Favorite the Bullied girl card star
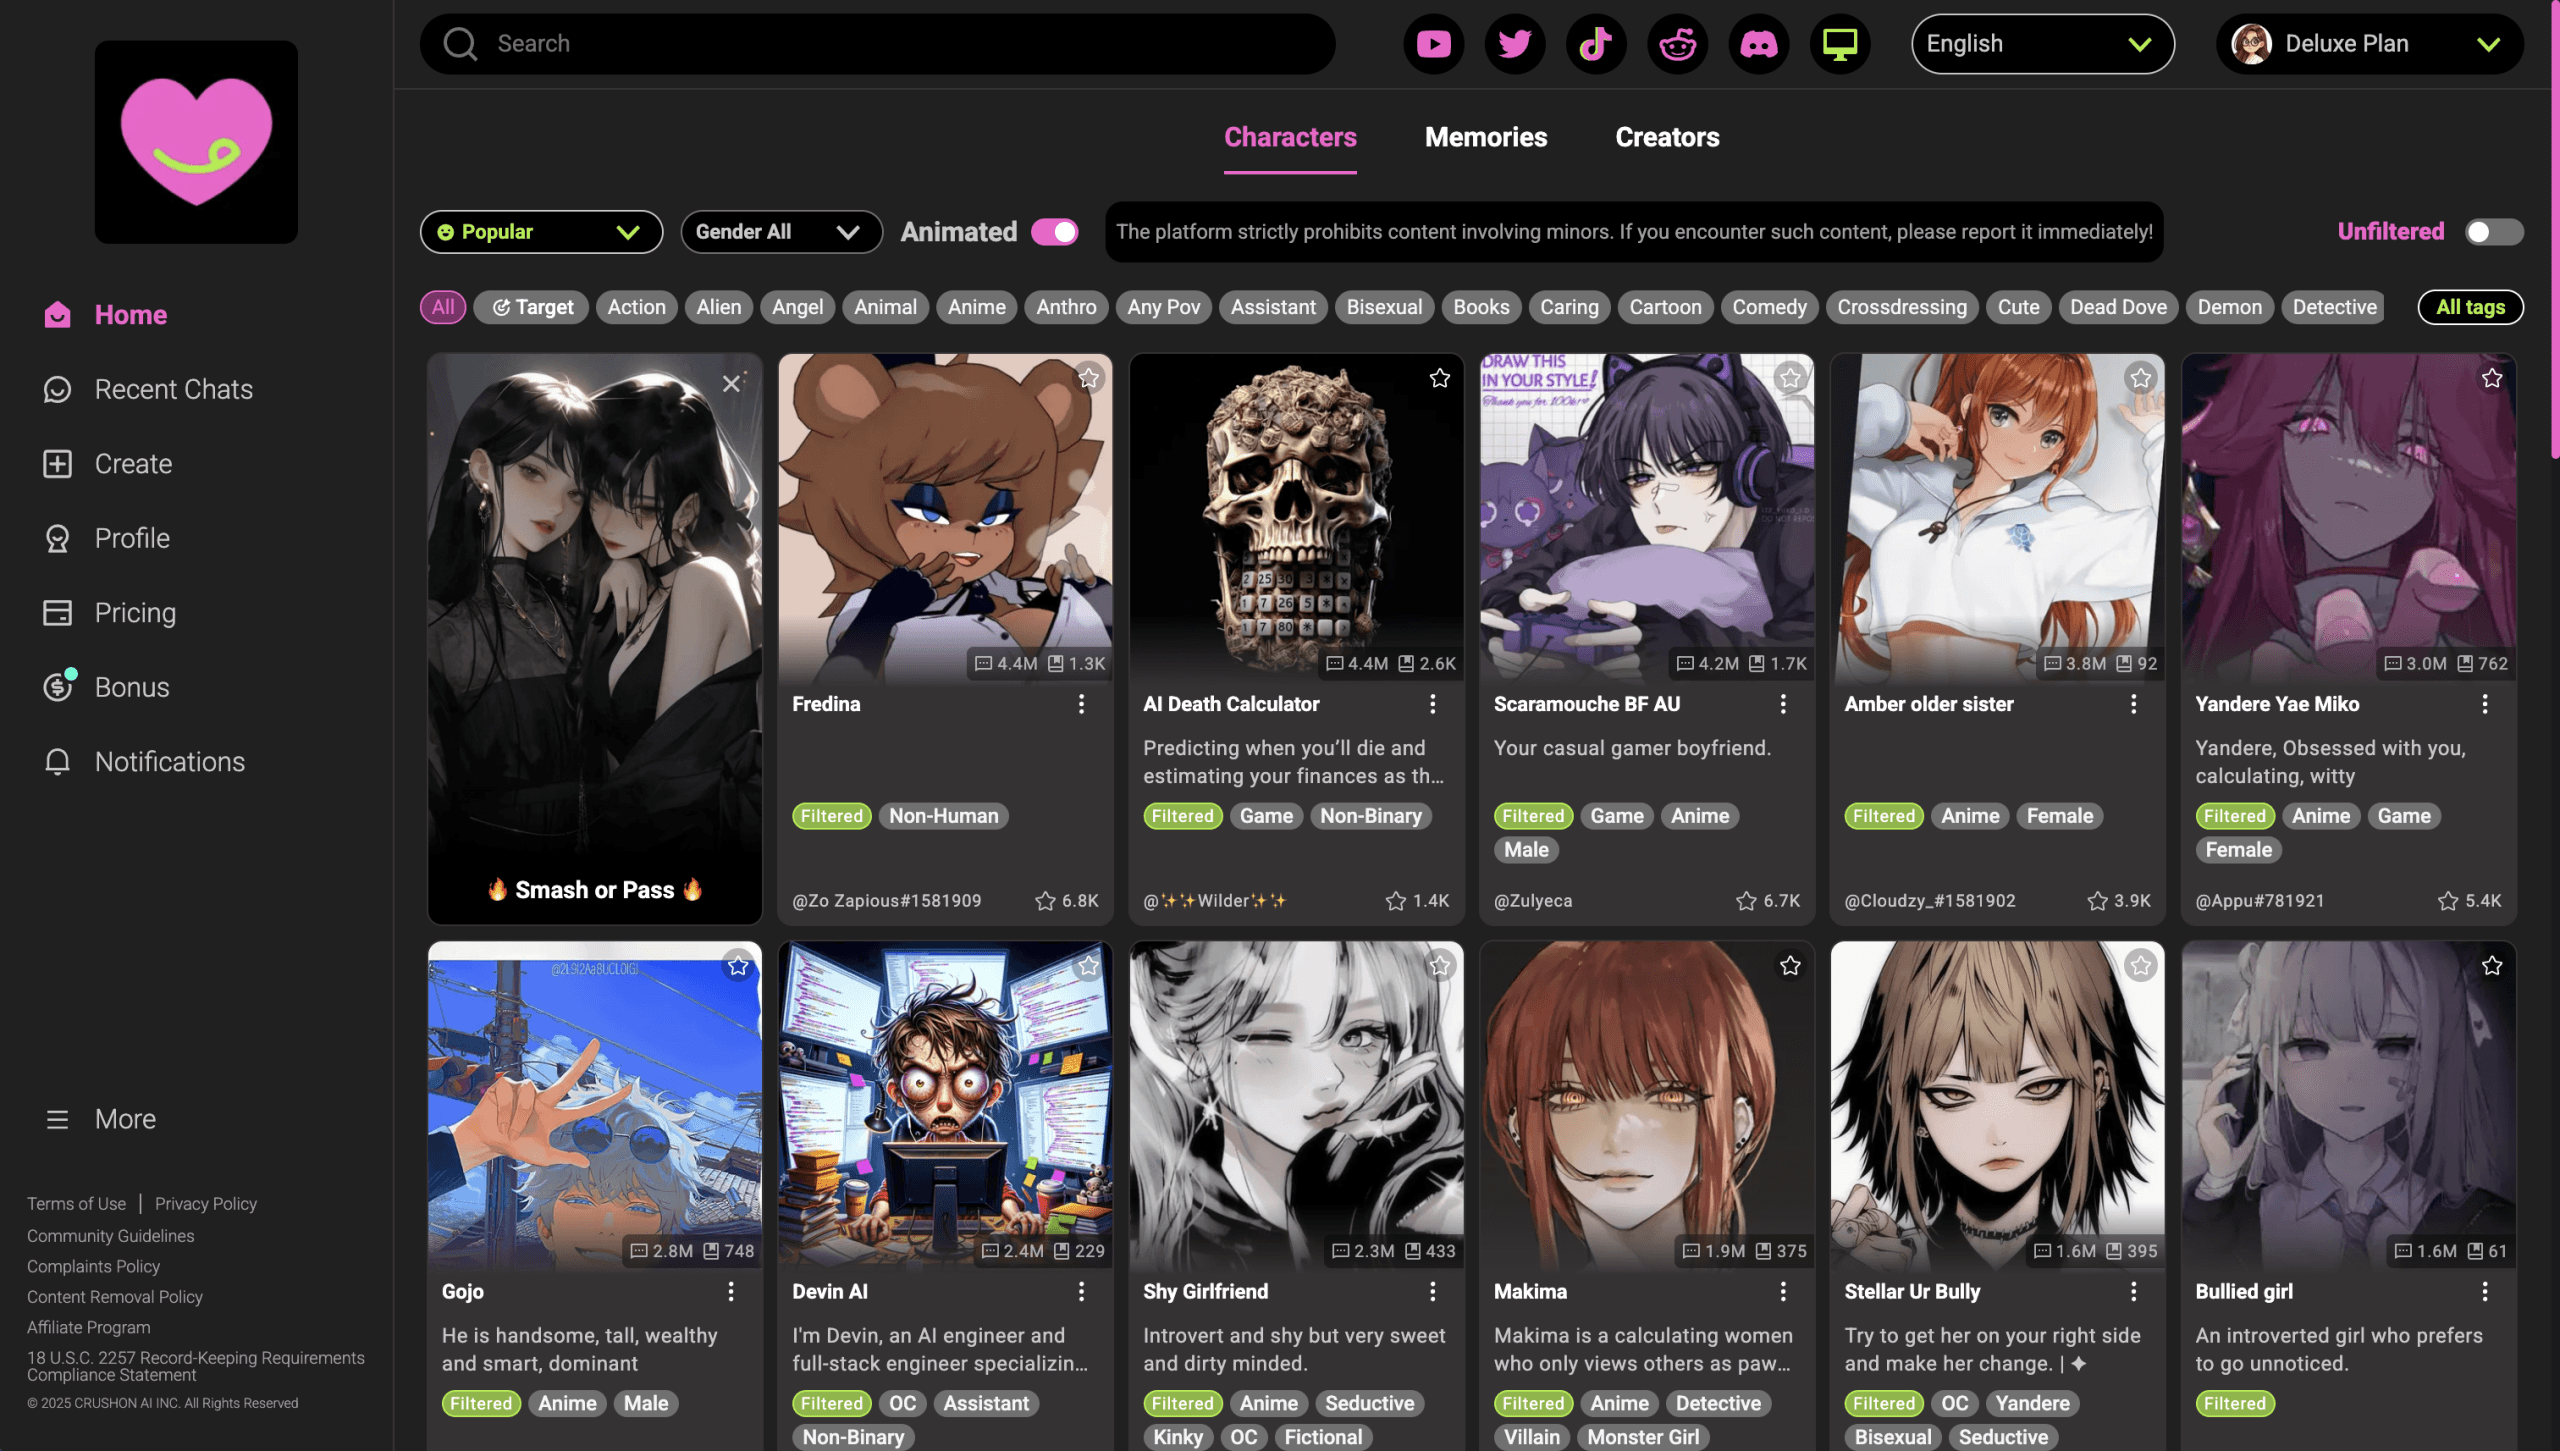 tap(2492, 966)
